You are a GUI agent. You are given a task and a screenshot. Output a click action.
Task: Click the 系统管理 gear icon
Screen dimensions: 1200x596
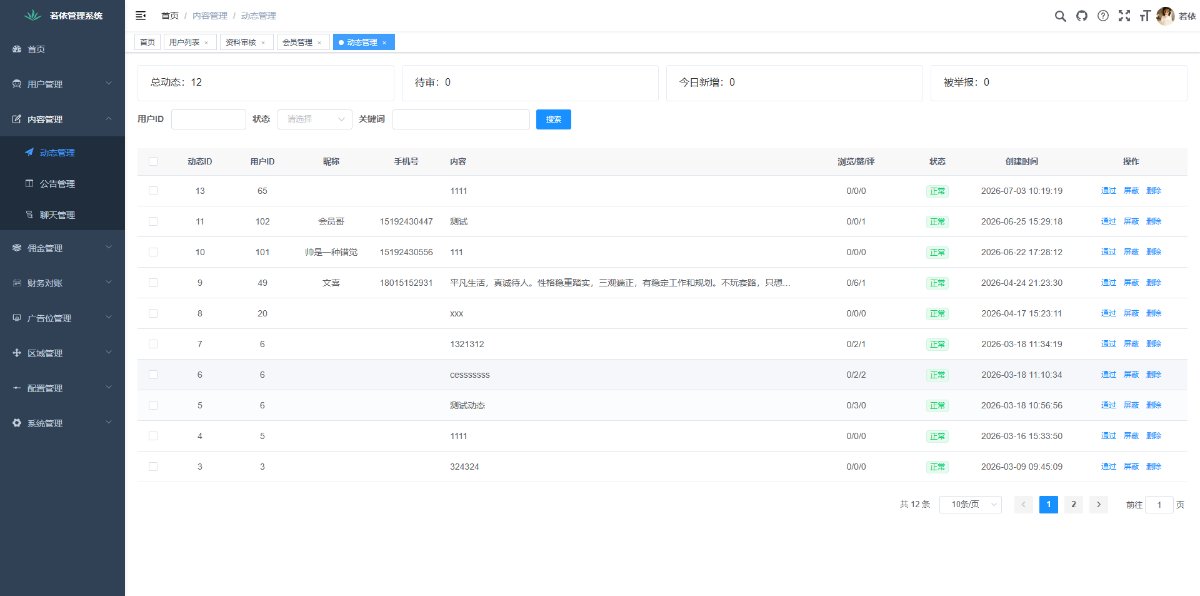tap(16, 423)
